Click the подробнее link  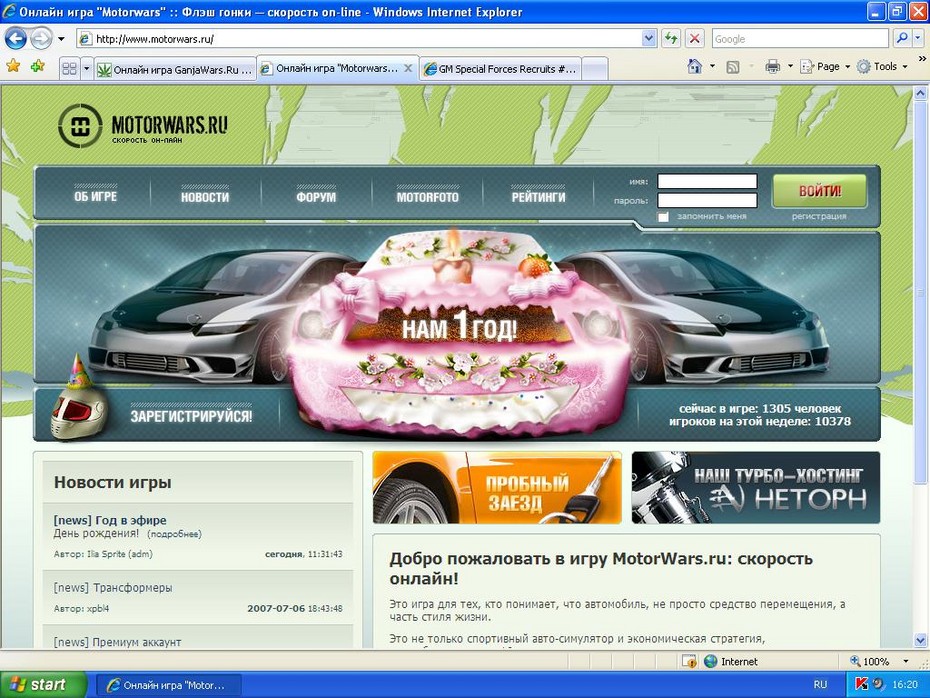point(174,534)
